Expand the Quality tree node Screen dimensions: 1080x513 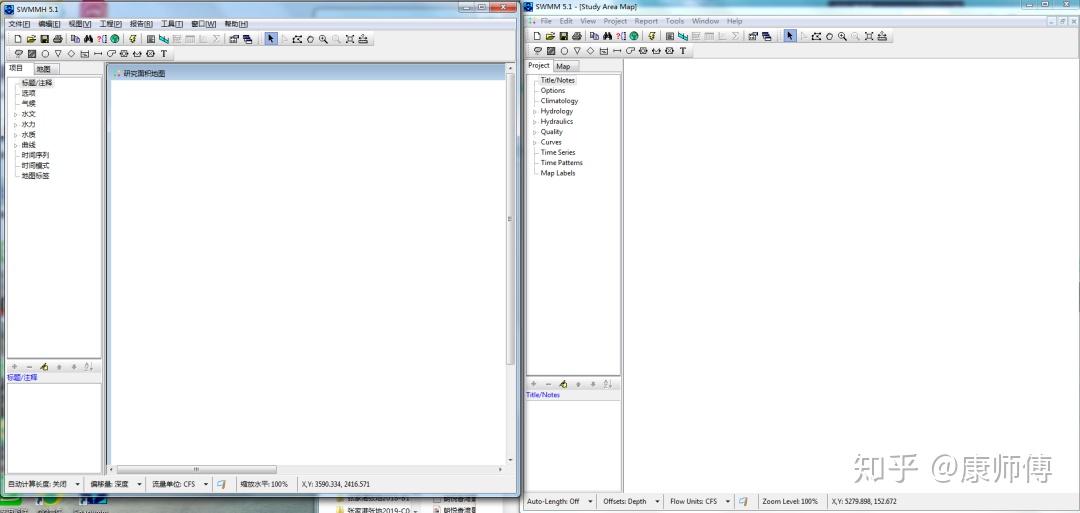pos(534,132)
